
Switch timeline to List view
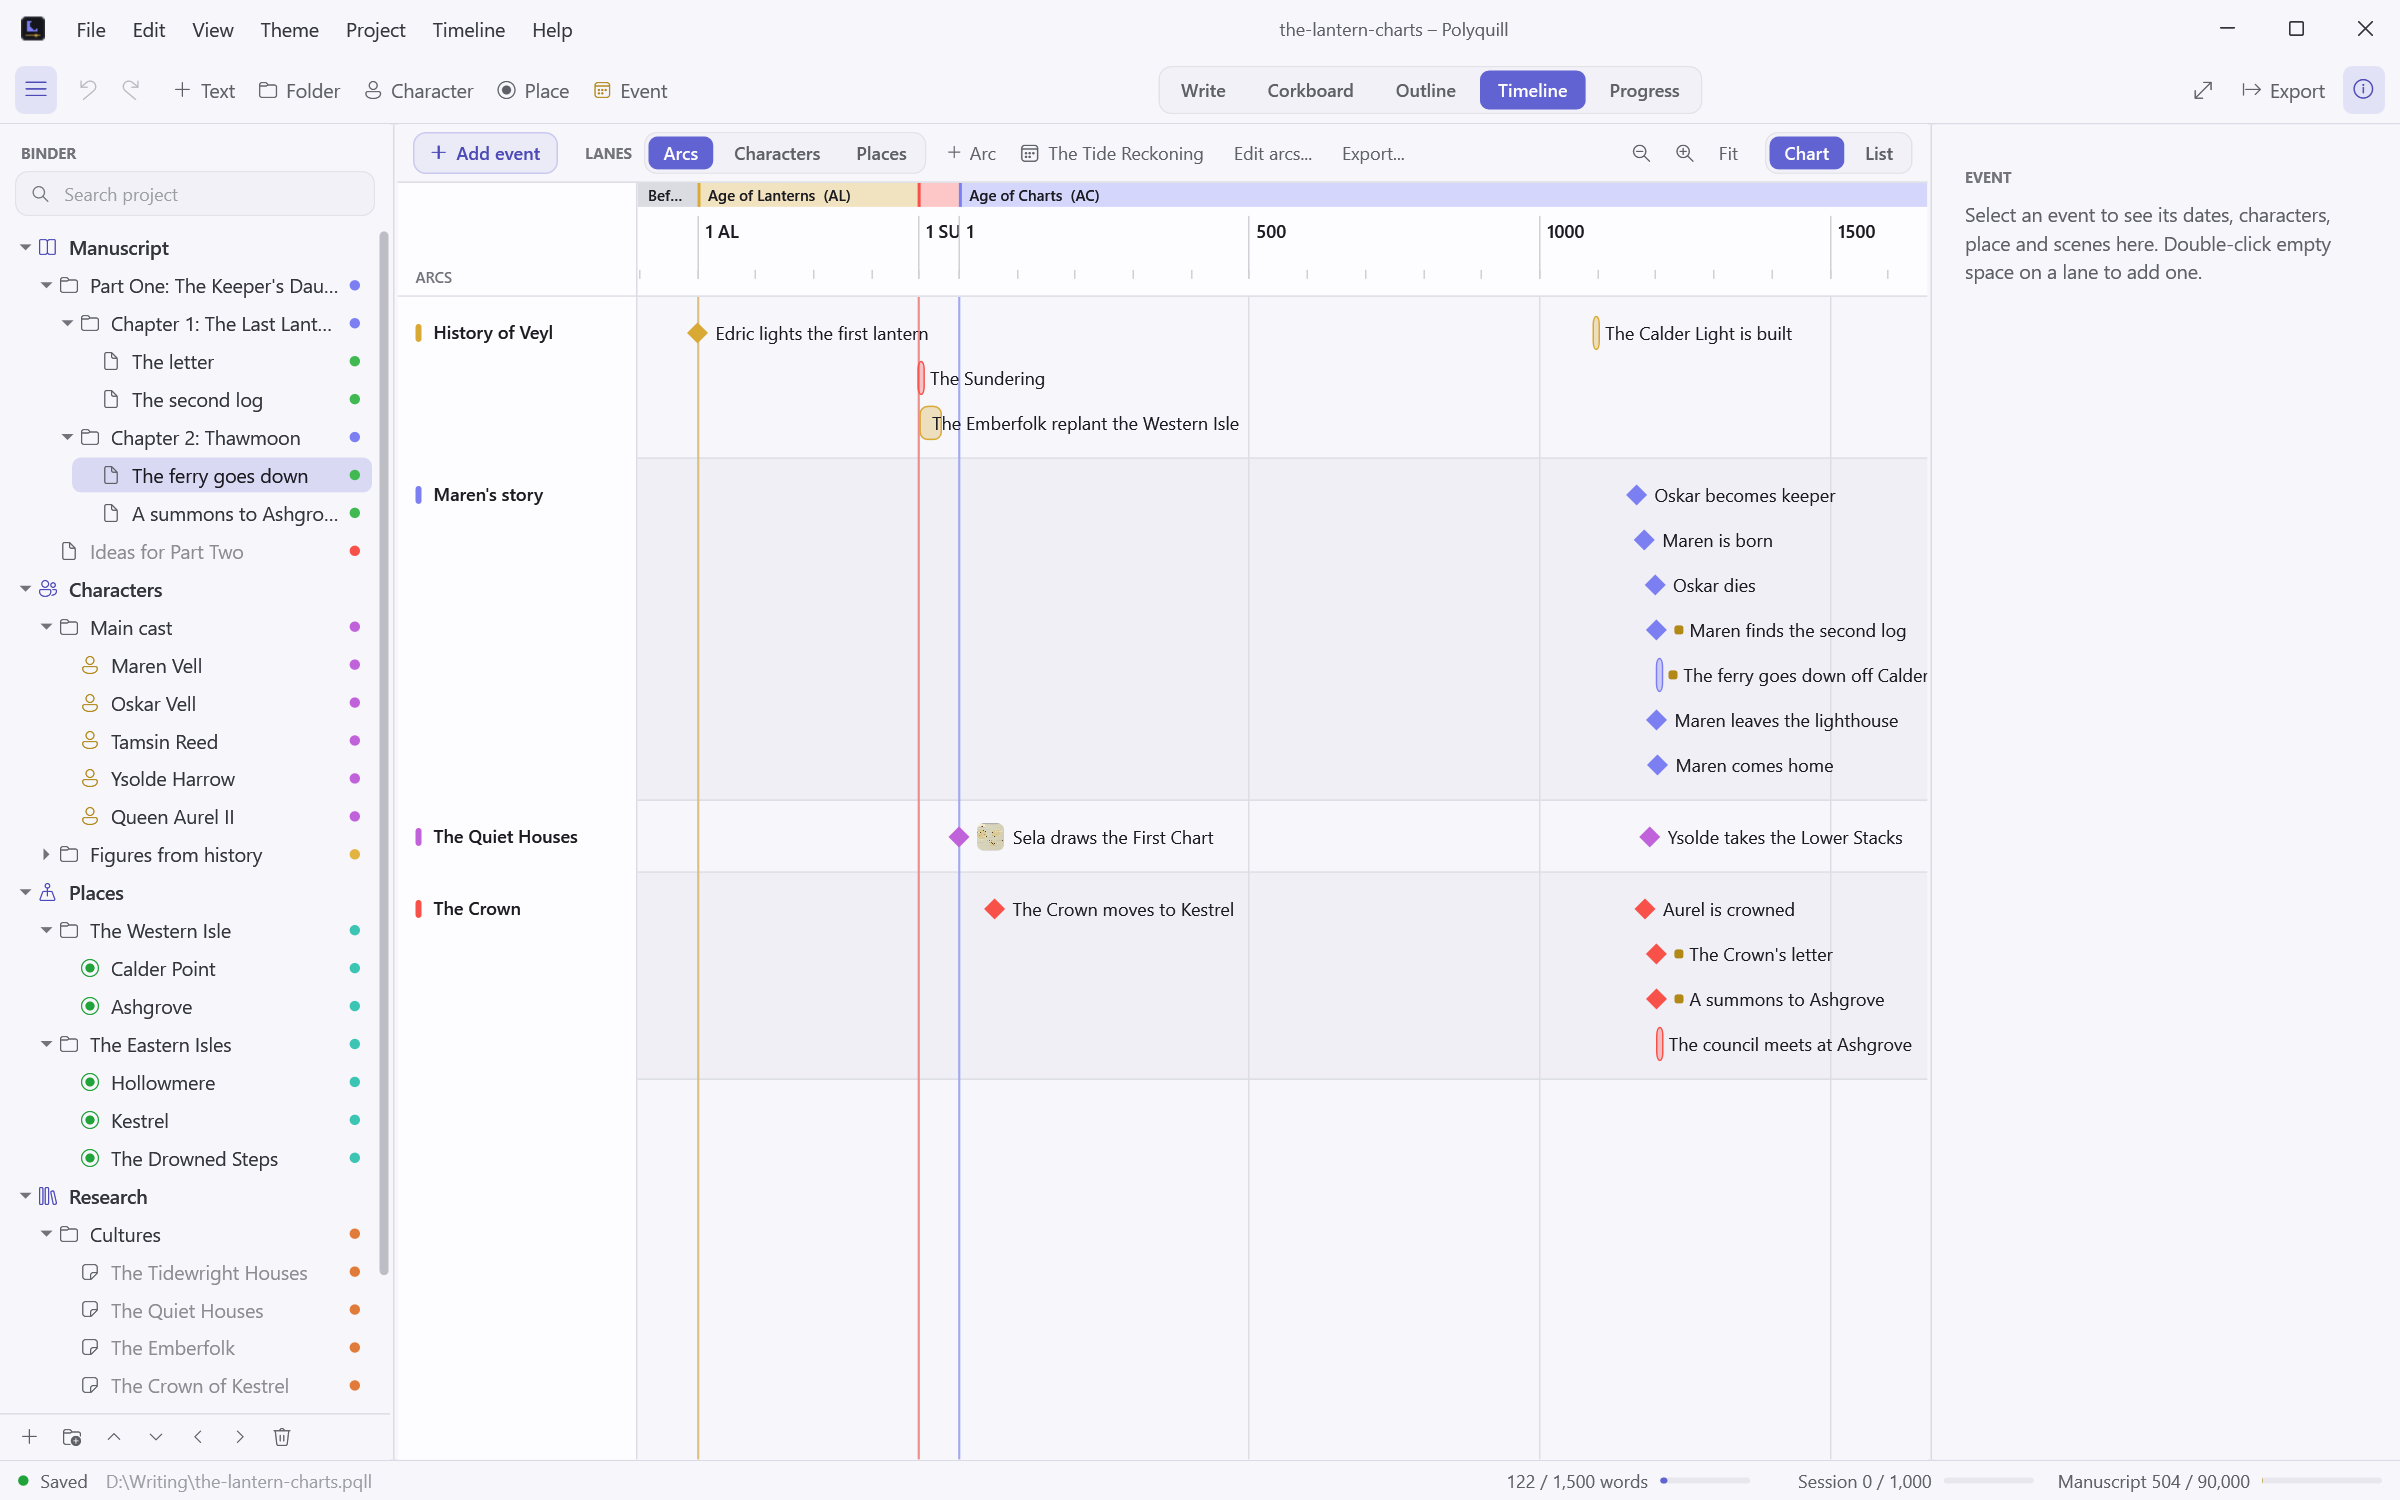click(1878, 153)
